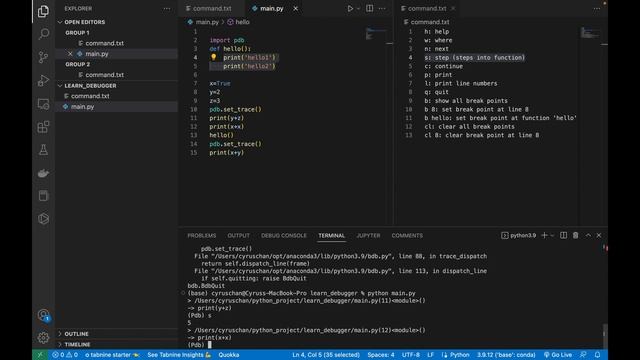This screenshot has height=360, width=640.
Task: Switch to the Jupyter panel tab
Action: [368, 236]
